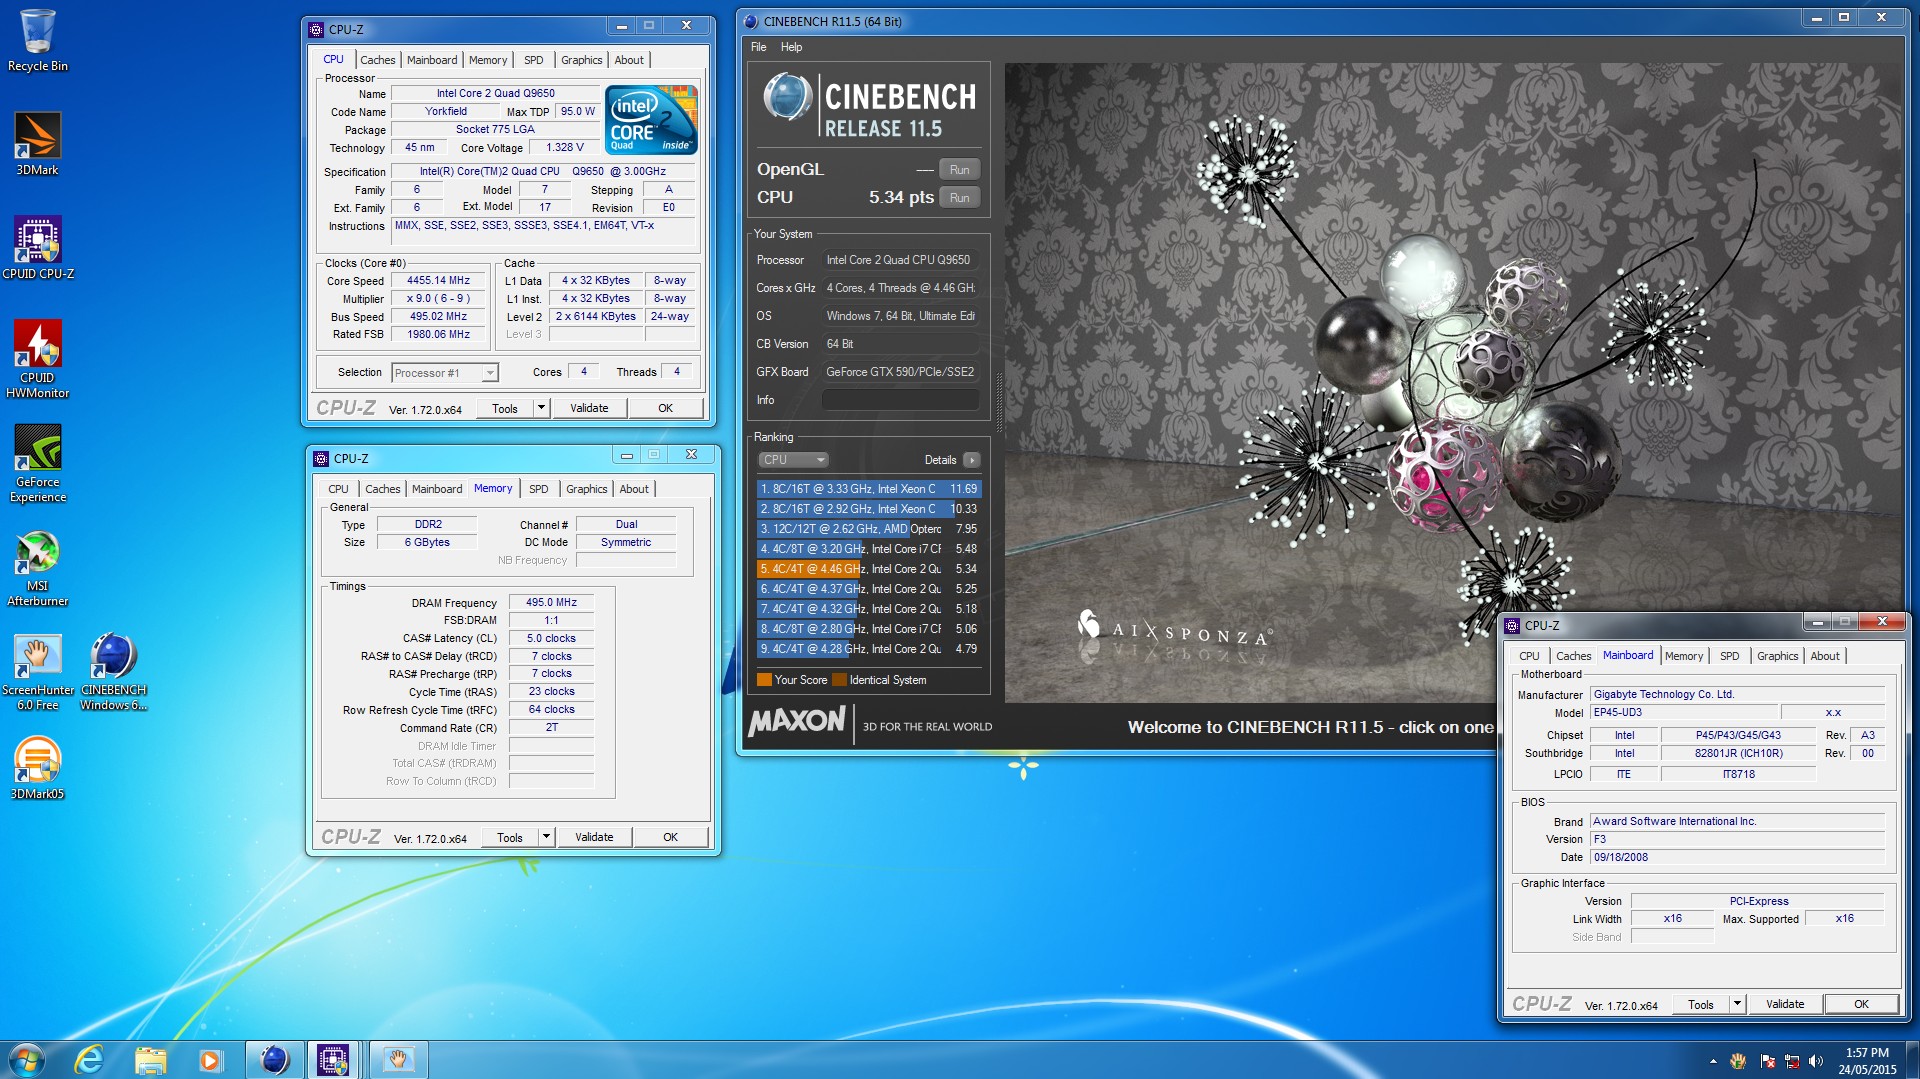Open SPD tab in Memory CPU-Z window
This screenshot has width=1920, height=1079.
pos(539,489)
